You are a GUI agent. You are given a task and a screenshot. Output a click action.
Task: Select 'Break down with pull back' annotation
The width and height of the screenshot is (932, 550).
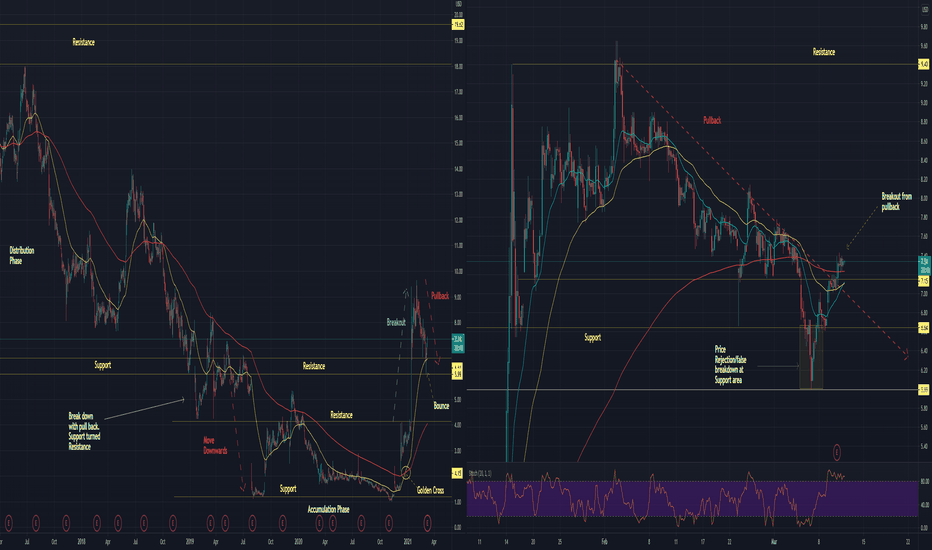click(84, 431)
